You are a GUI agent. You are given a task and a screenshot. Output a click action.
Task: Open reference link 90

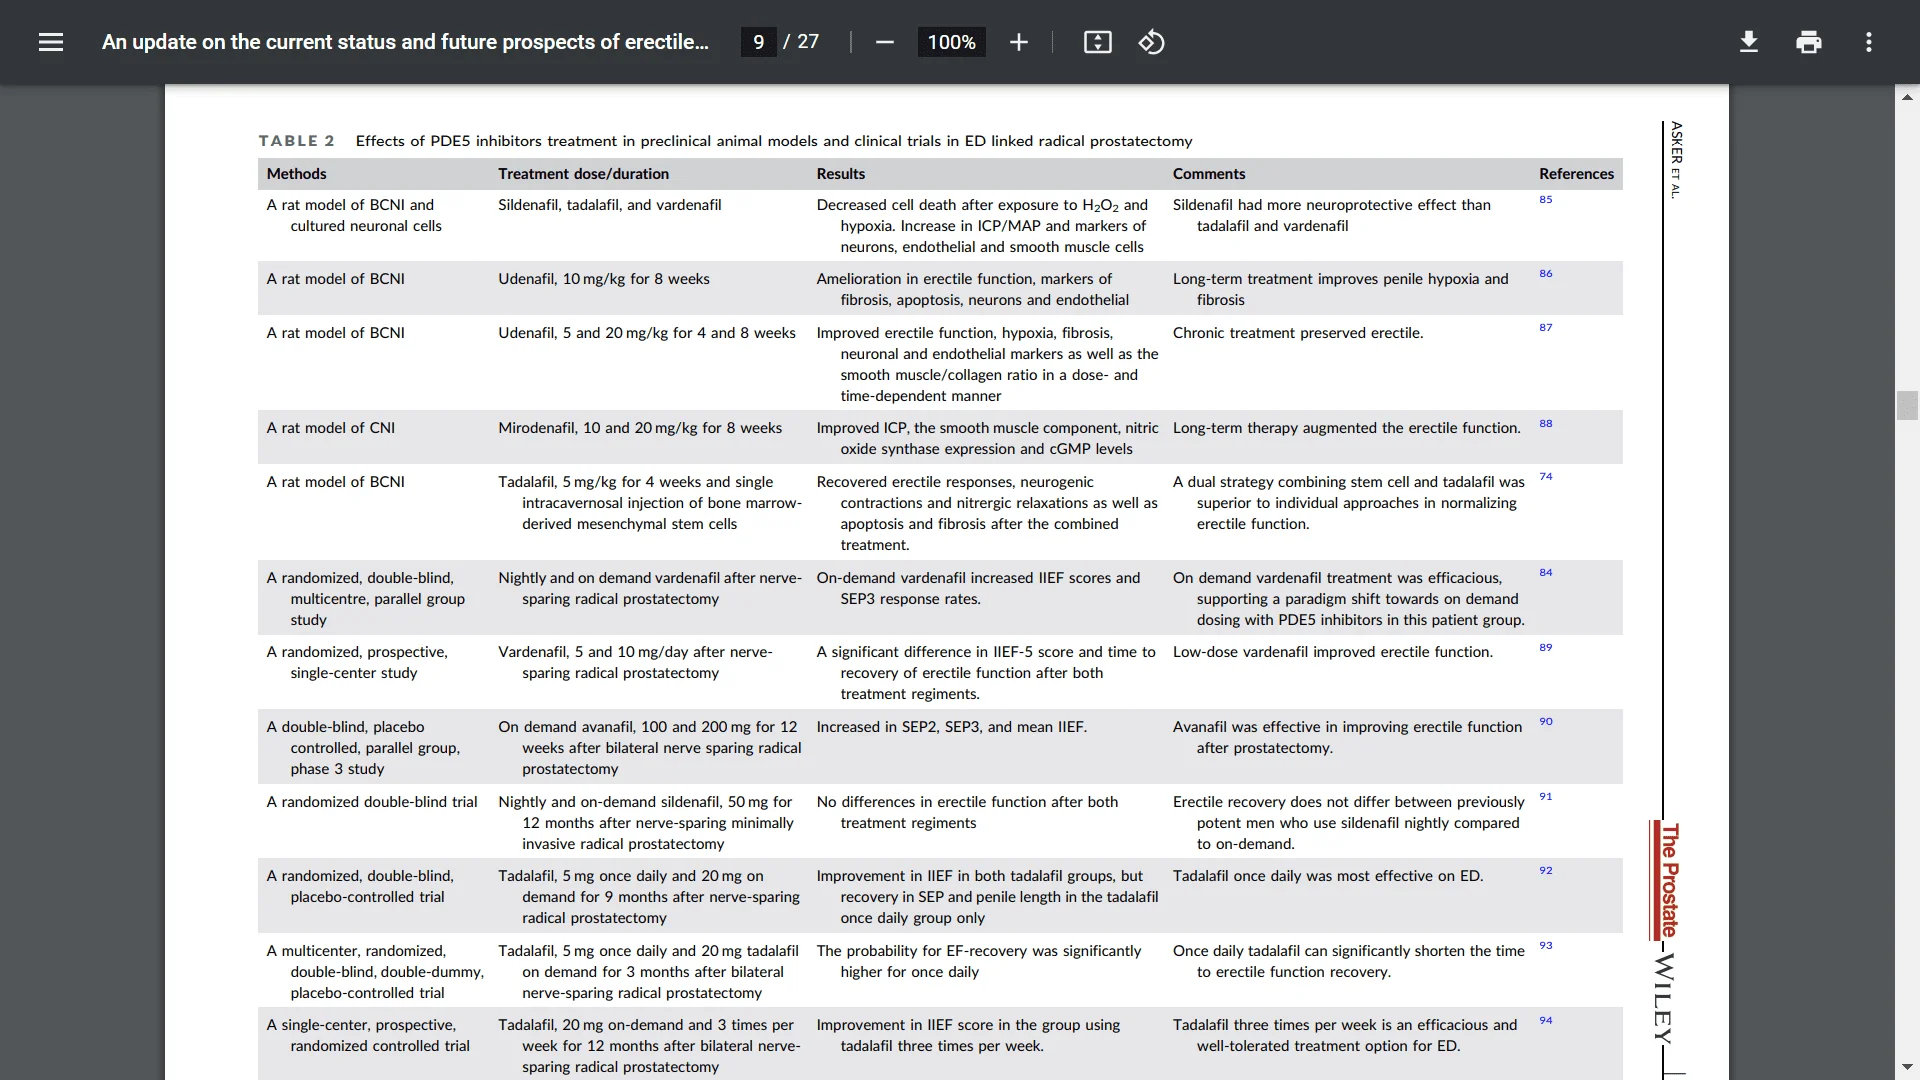pos(1545,722)
